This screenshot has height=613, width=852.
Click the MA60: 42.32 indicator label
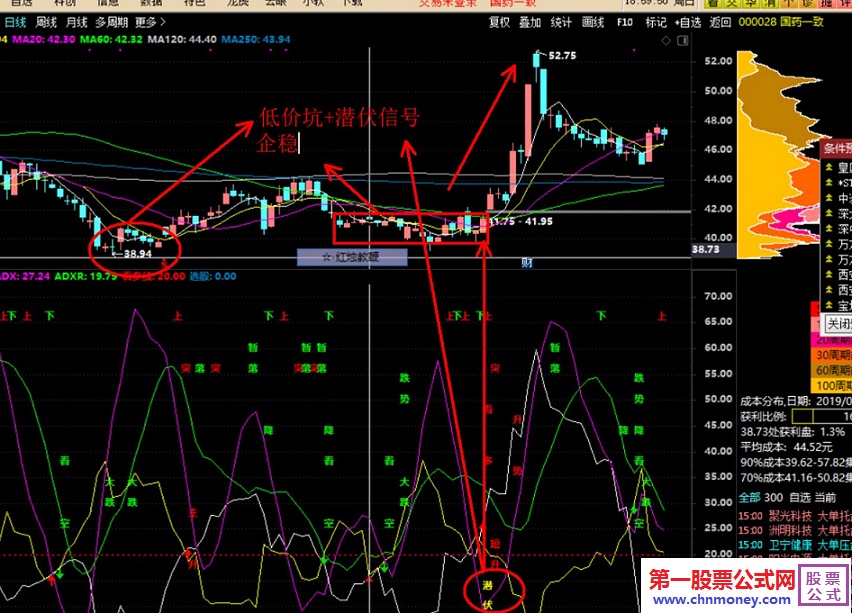[111, 39]
